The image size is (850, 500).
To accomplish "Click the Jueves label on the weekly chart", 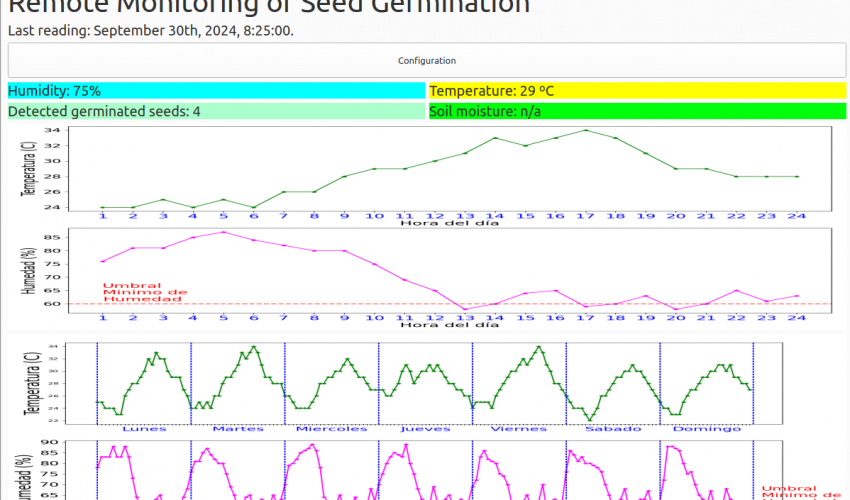I will coord(424,428).
